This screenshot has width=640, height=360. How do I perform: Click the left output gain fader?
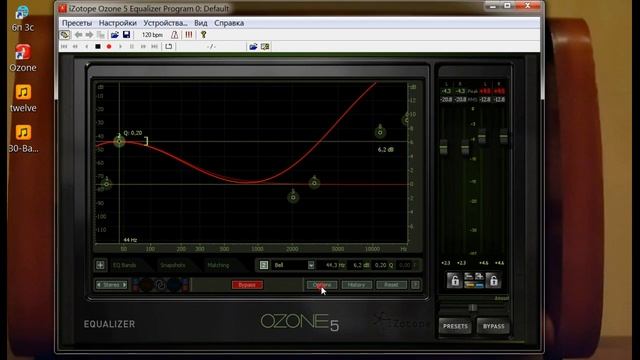coord(482,136)
